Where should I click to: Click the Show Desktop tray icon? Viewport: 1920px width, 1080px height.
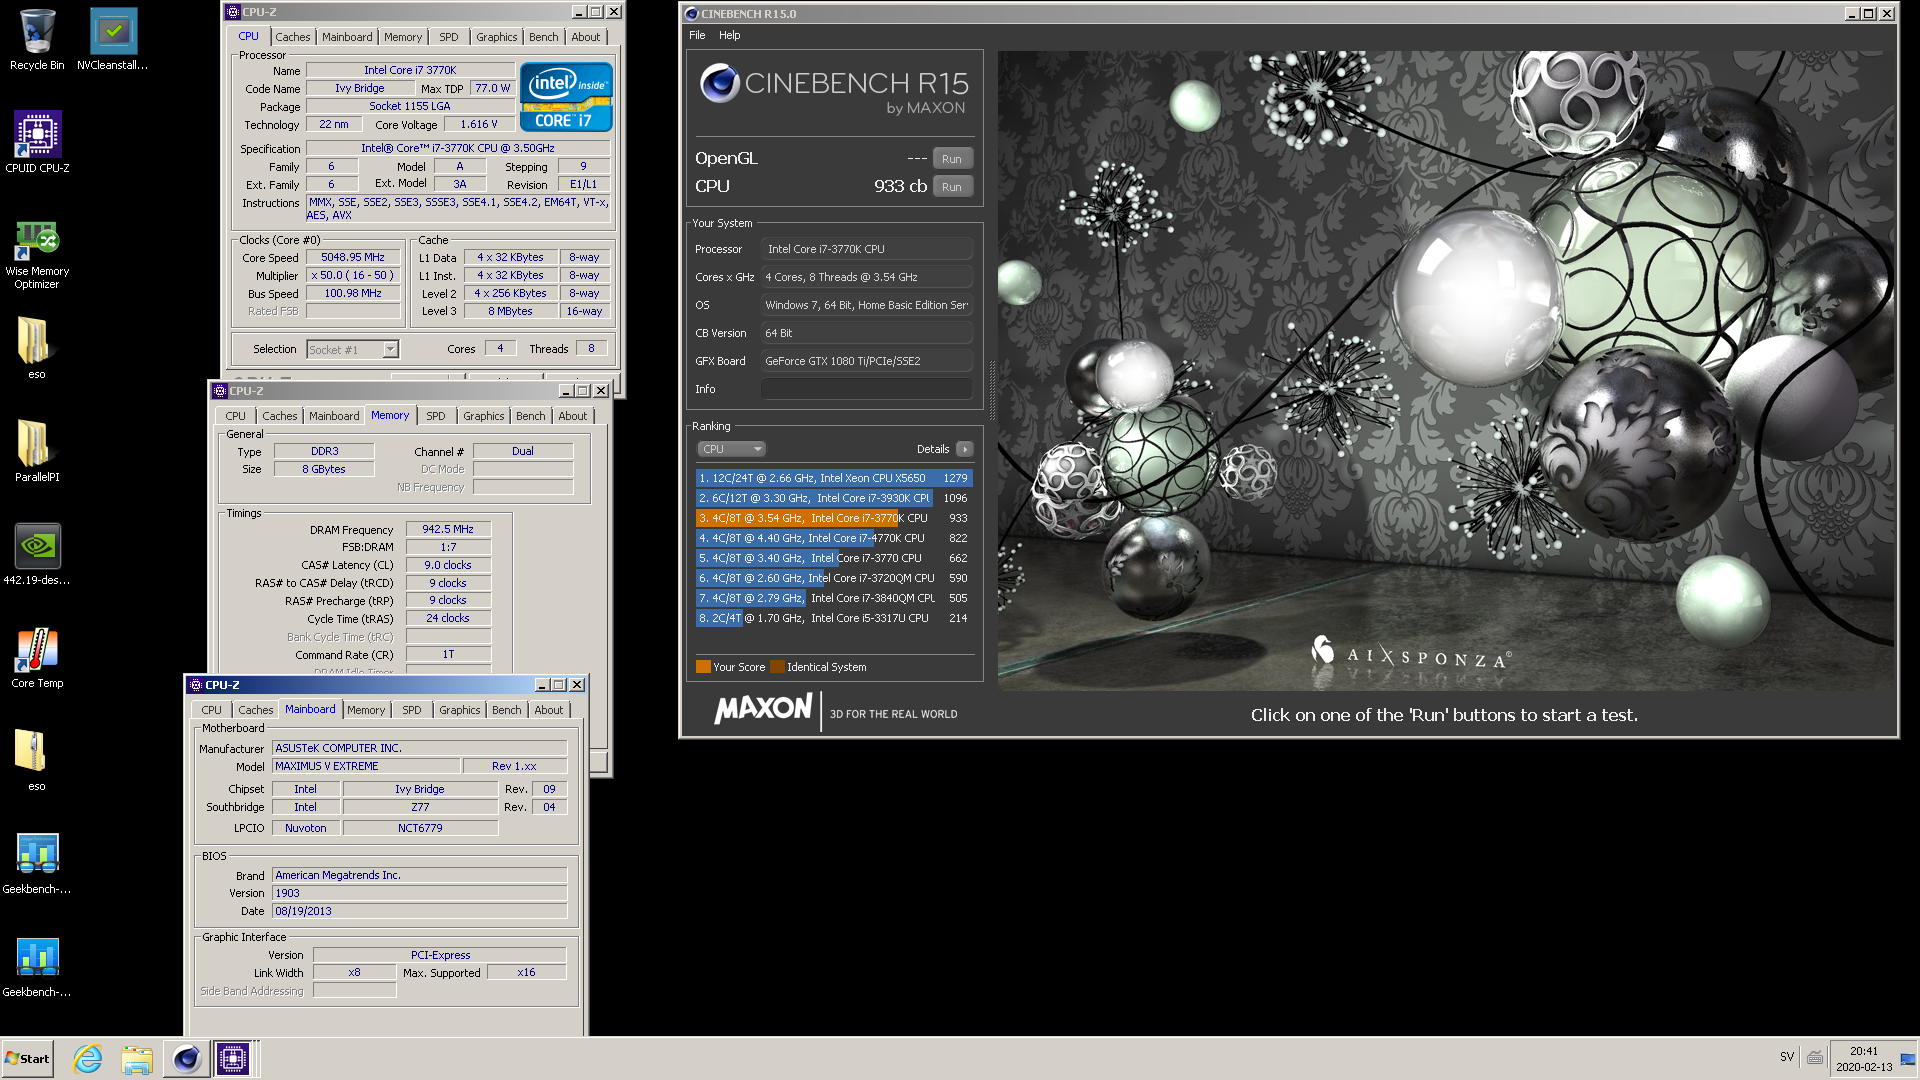[1908, 1058]
